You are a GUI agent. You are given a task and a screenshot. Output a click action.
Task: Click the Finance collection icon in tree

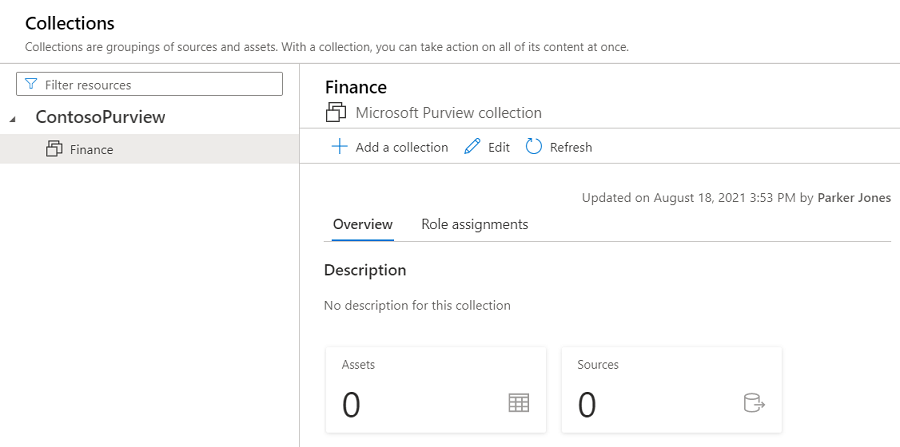pyautogui.click(x=55, y=149)
